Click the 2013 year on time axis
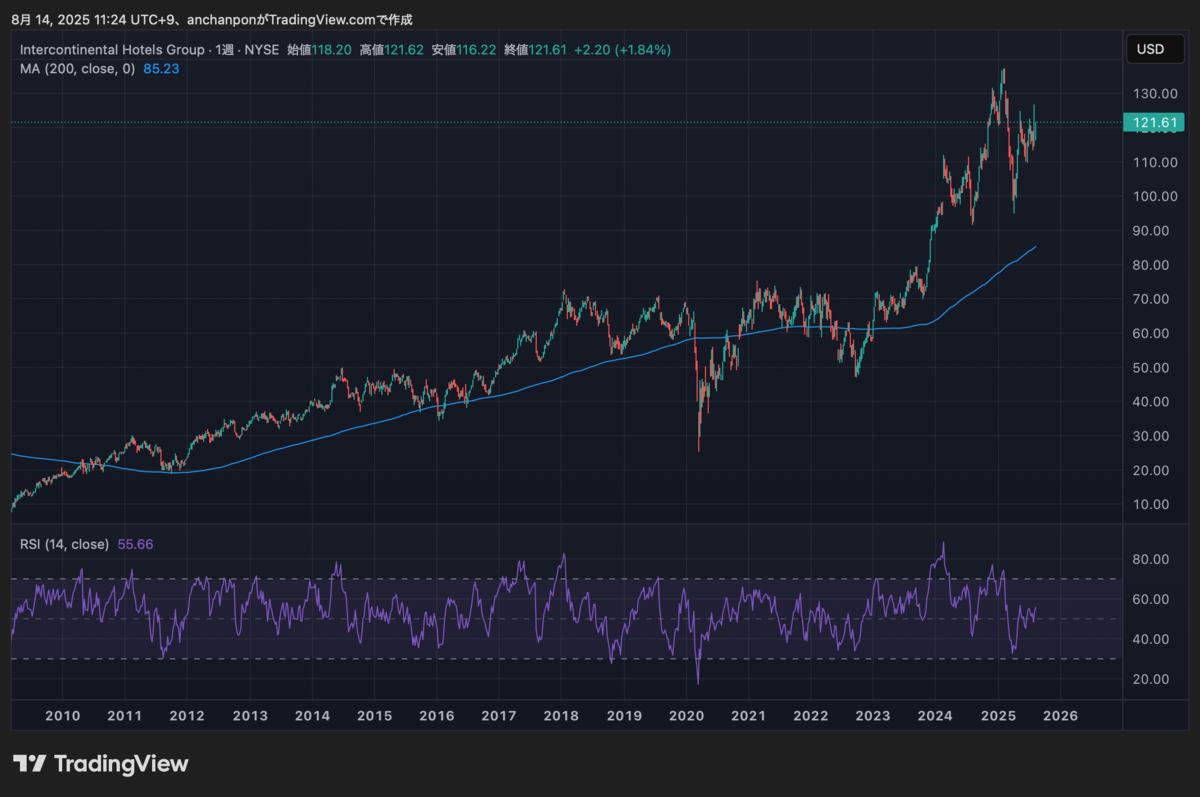1200x797 pixels. coord(250,716)
